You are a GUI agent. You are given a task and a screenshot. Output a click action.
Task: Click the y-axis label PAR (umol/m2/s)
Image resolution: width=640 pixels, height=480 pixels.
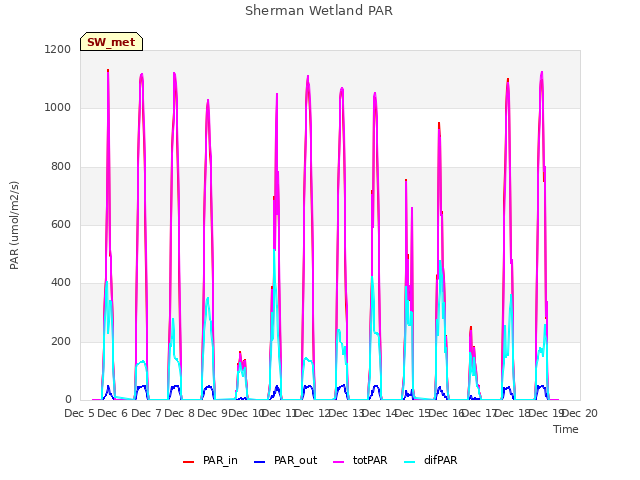14,225
